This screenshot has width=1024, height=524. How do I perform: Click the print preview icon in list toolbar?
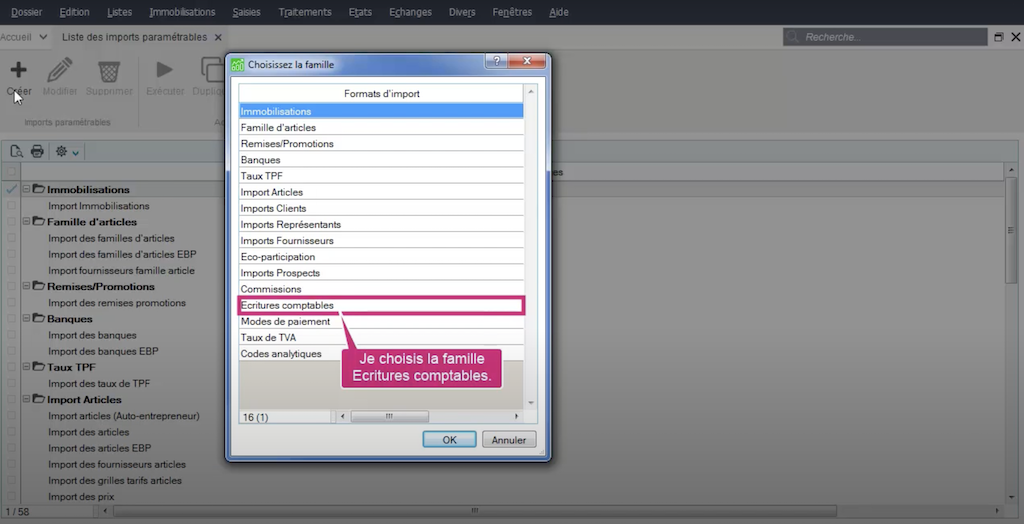(16, 152)
